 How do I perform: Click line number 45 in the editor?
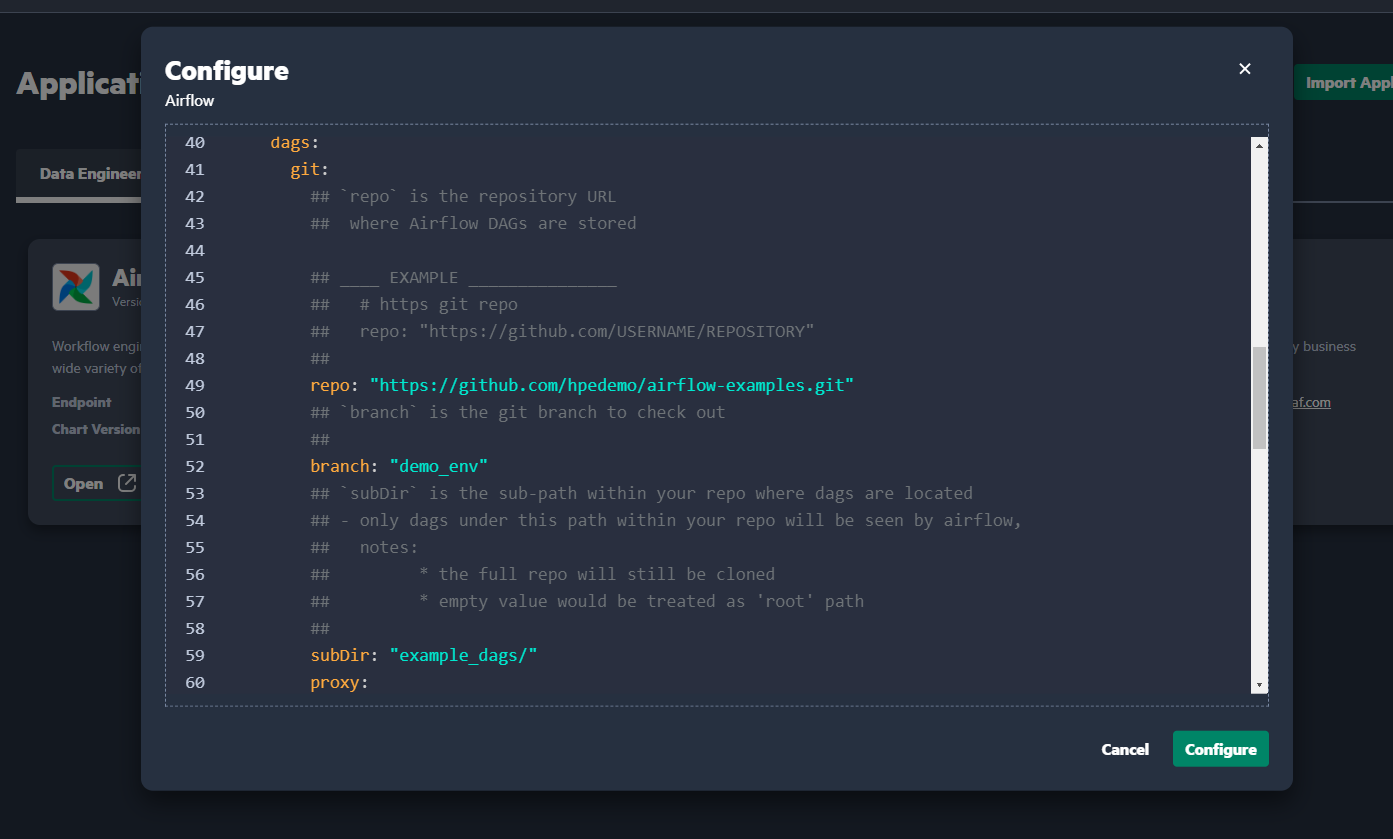[194, 277]
